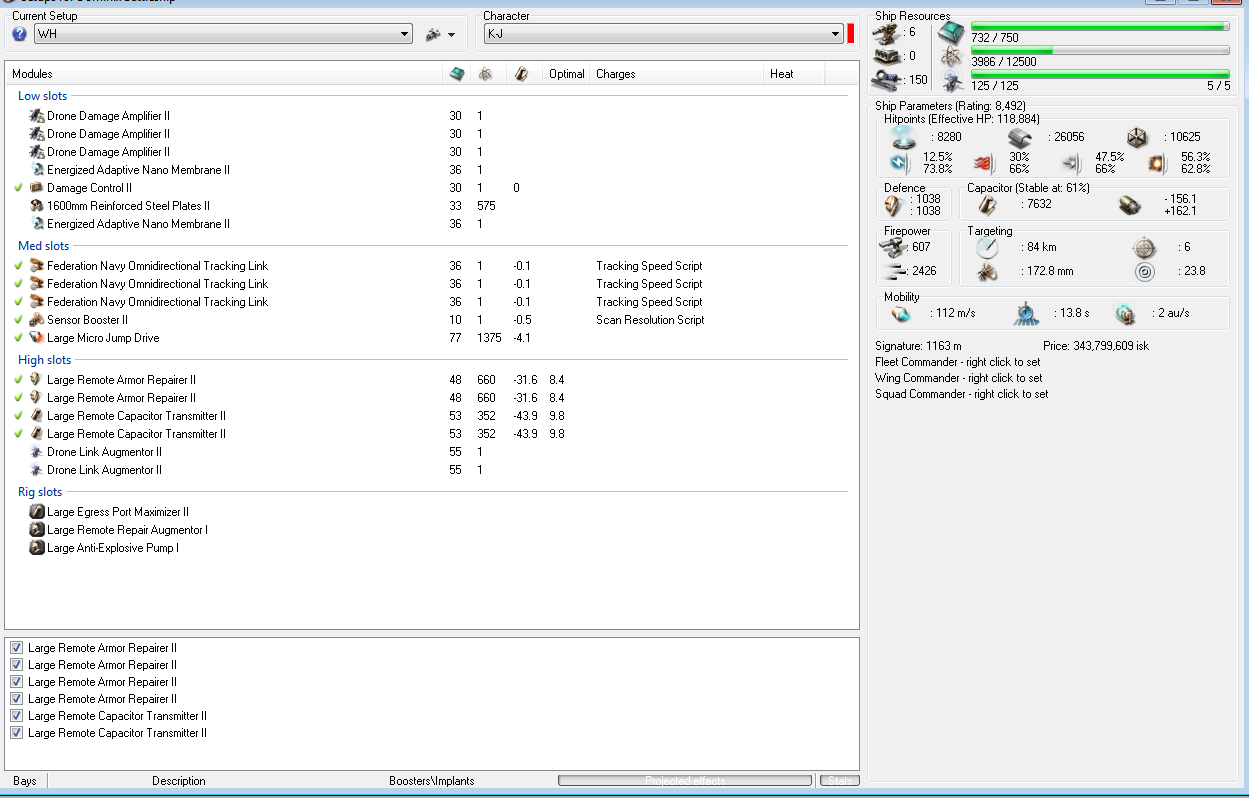Image resolution: width=1249 pixels, height=798 pixels.
Task: Click the Defence tank icon showing 1038
Action: tap(895, 205)
